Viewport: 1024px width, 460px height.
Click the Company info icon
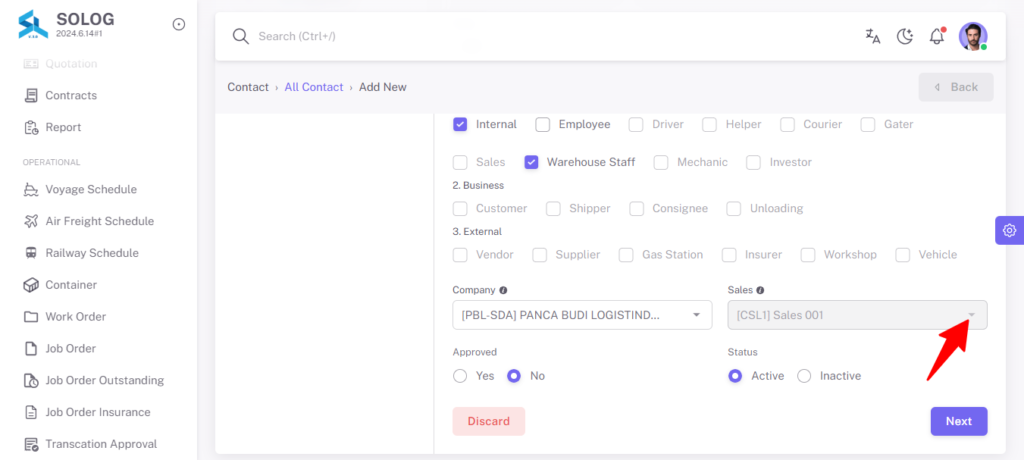pyautogui.click(x=504, y=290)
